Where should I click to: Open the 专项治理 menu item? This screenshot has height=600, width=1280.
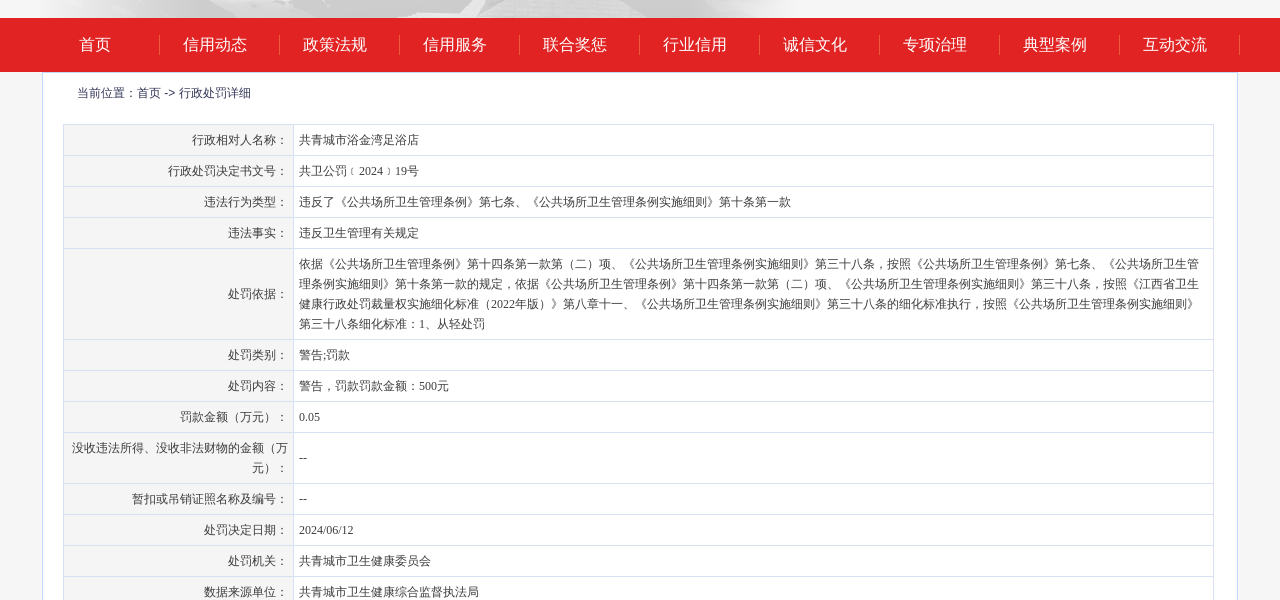[935, 45]
